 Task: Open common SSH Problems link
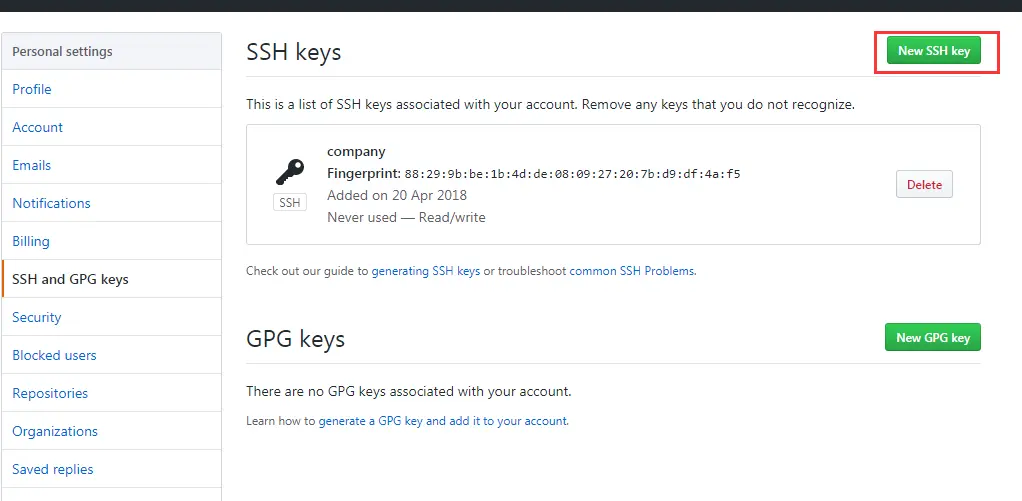632,271
